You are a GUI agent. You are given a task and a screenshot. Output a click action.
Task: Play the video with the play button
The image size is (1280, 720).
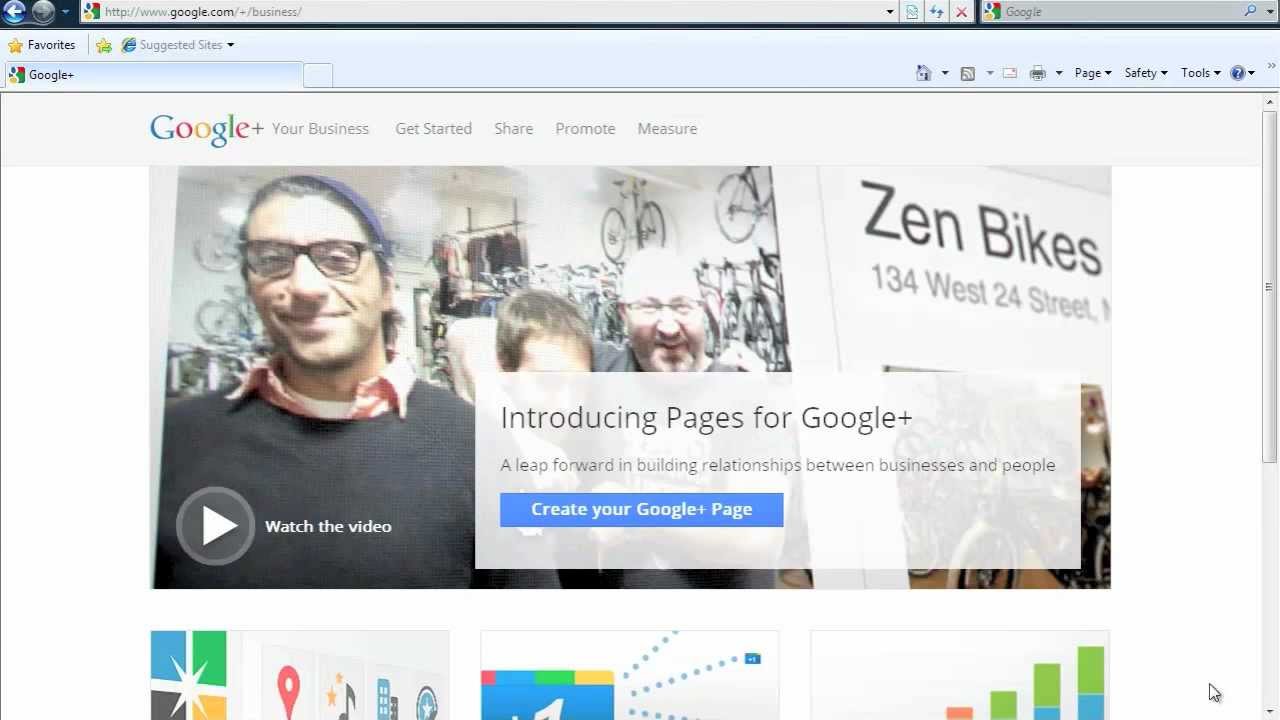click(x=216, y=526)
